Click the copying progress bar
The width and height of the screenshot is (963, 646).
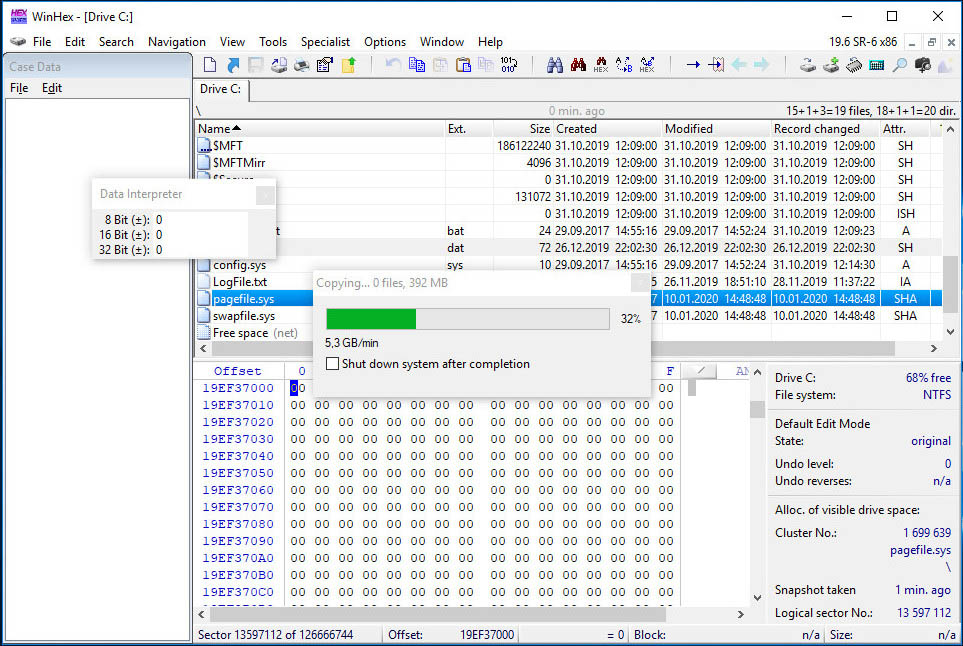tap(468, 319)
